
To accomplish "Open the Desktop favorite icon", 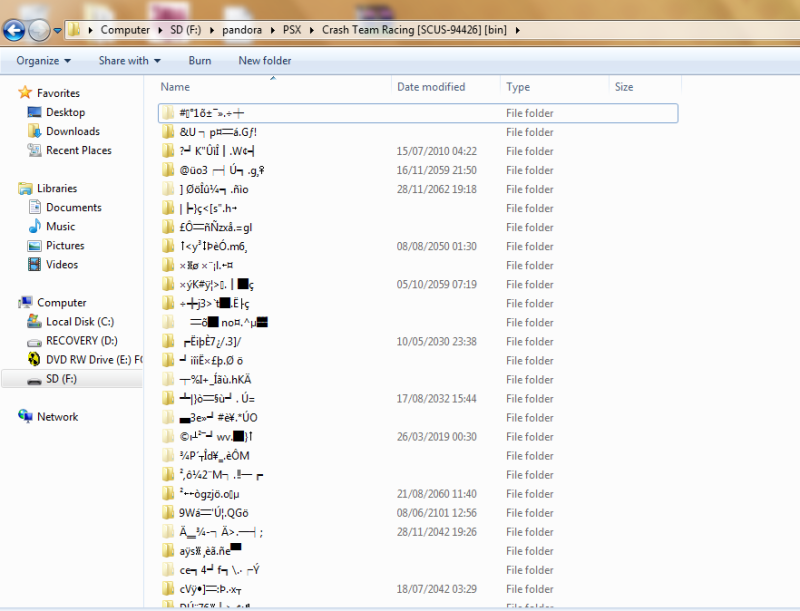I will 34,112.
